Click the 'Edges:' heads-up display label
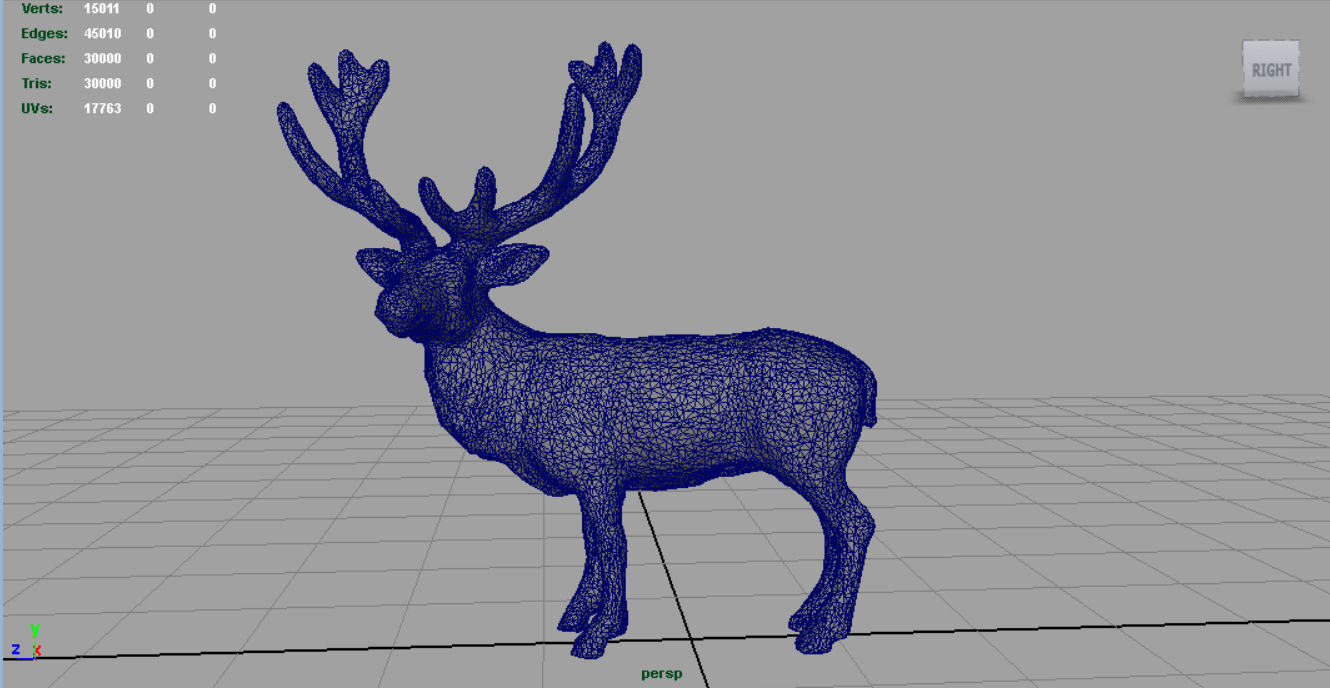This screenshot has width=1330, height=688. [x=43, y=34]
